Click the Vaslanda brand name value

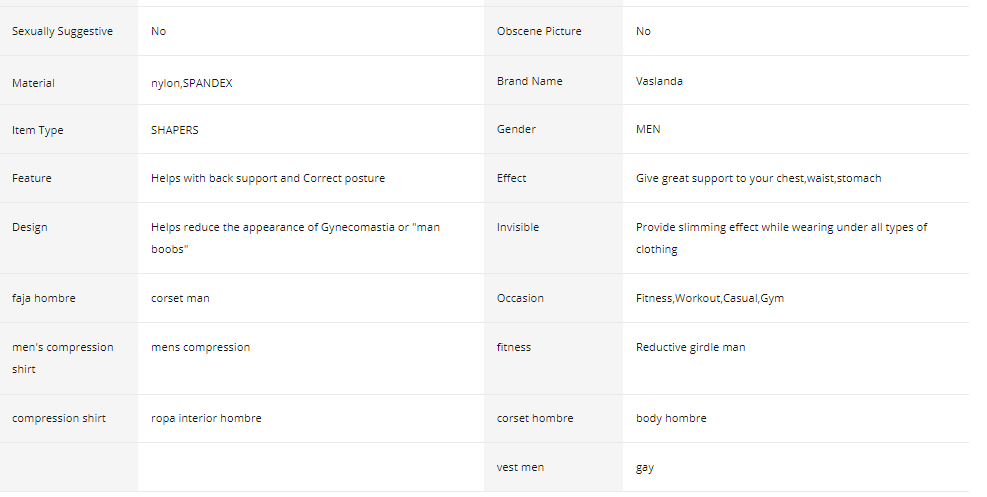click(x=659, y=81)
